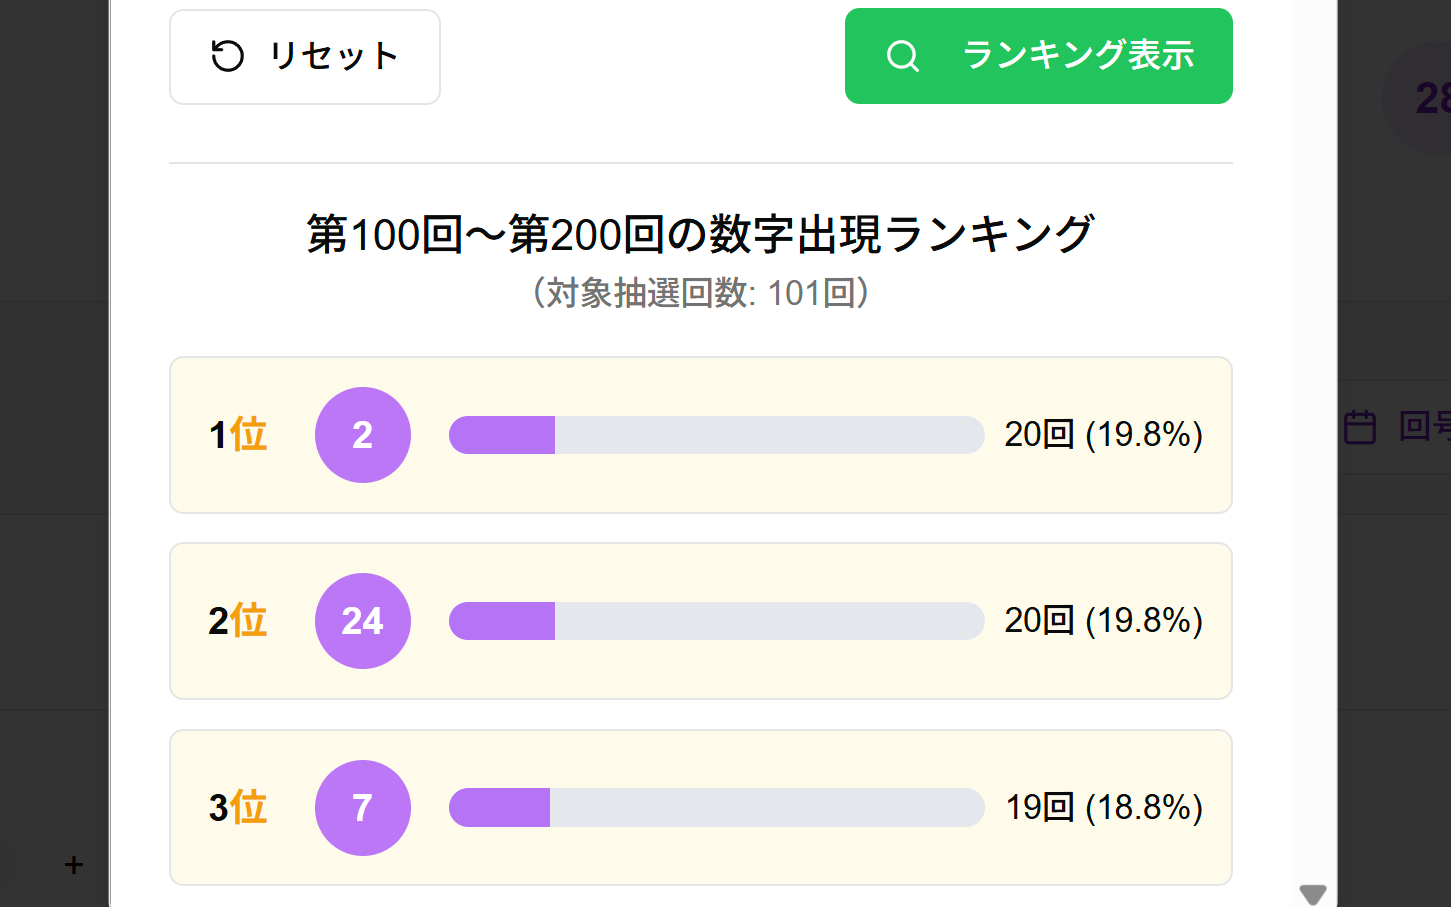Viewport: 1451px width, 907px height.
Task: Click the magnifier icon in the green button
Action: pyautogui.click(x=903, y=56)
